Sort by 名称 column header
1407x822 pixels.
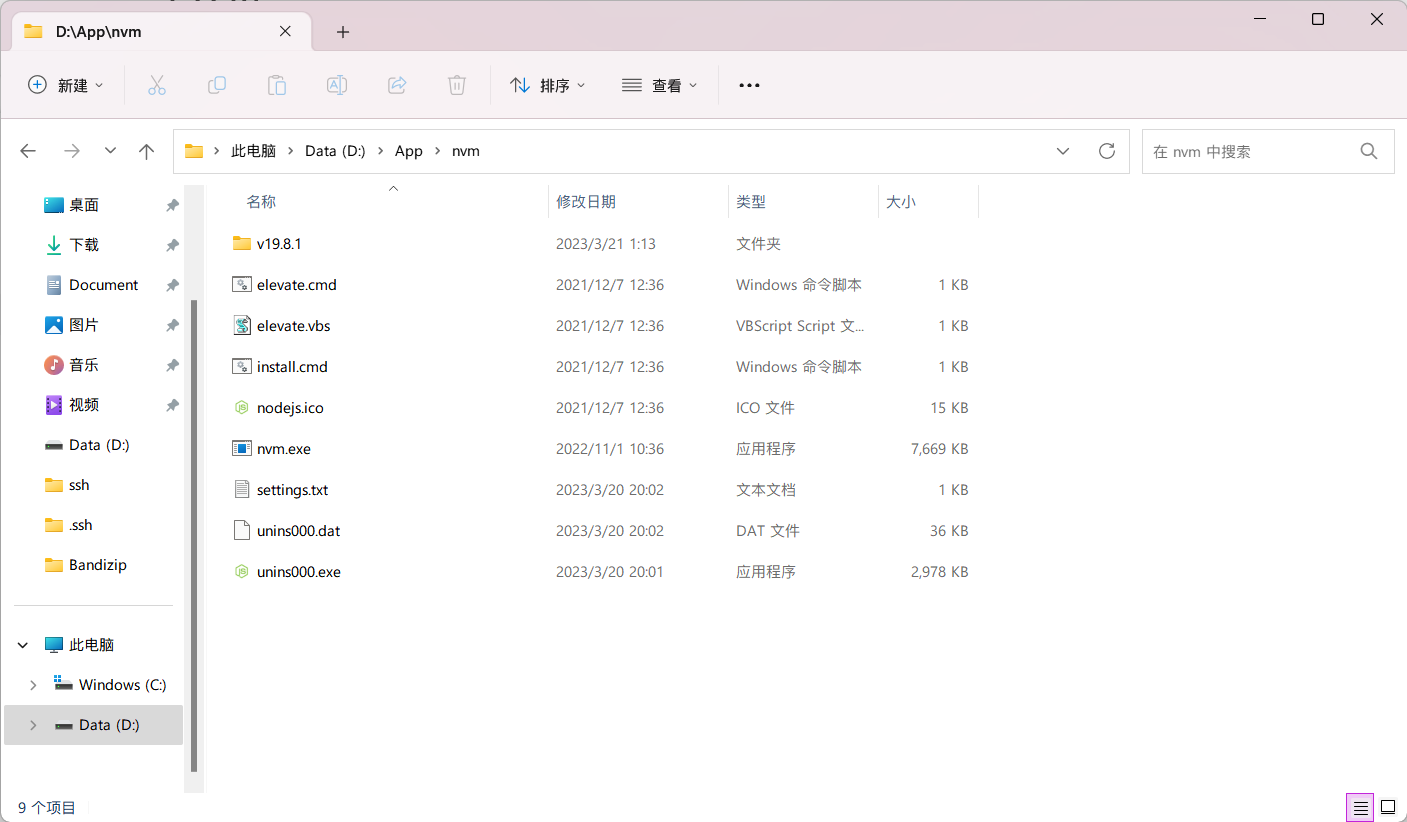261,201
